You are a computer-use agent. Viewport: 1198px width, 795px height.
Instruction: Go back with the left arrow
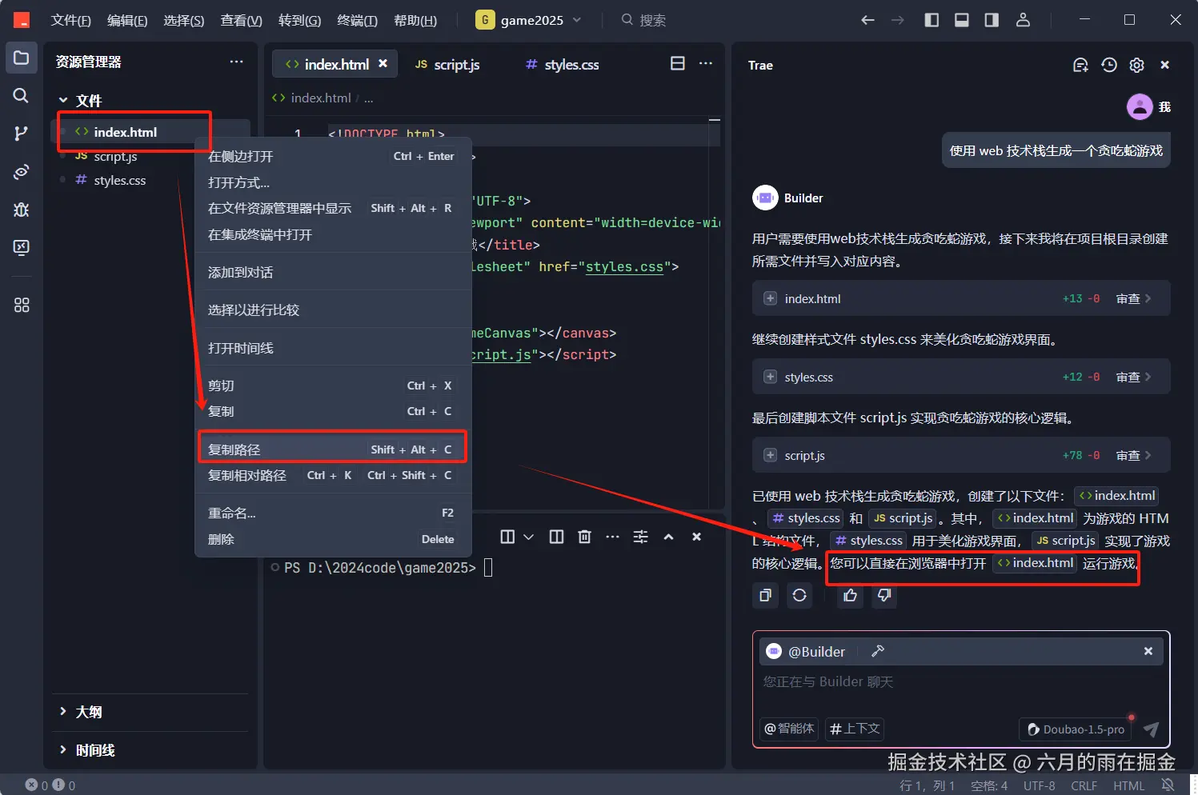tap(868, 20)
